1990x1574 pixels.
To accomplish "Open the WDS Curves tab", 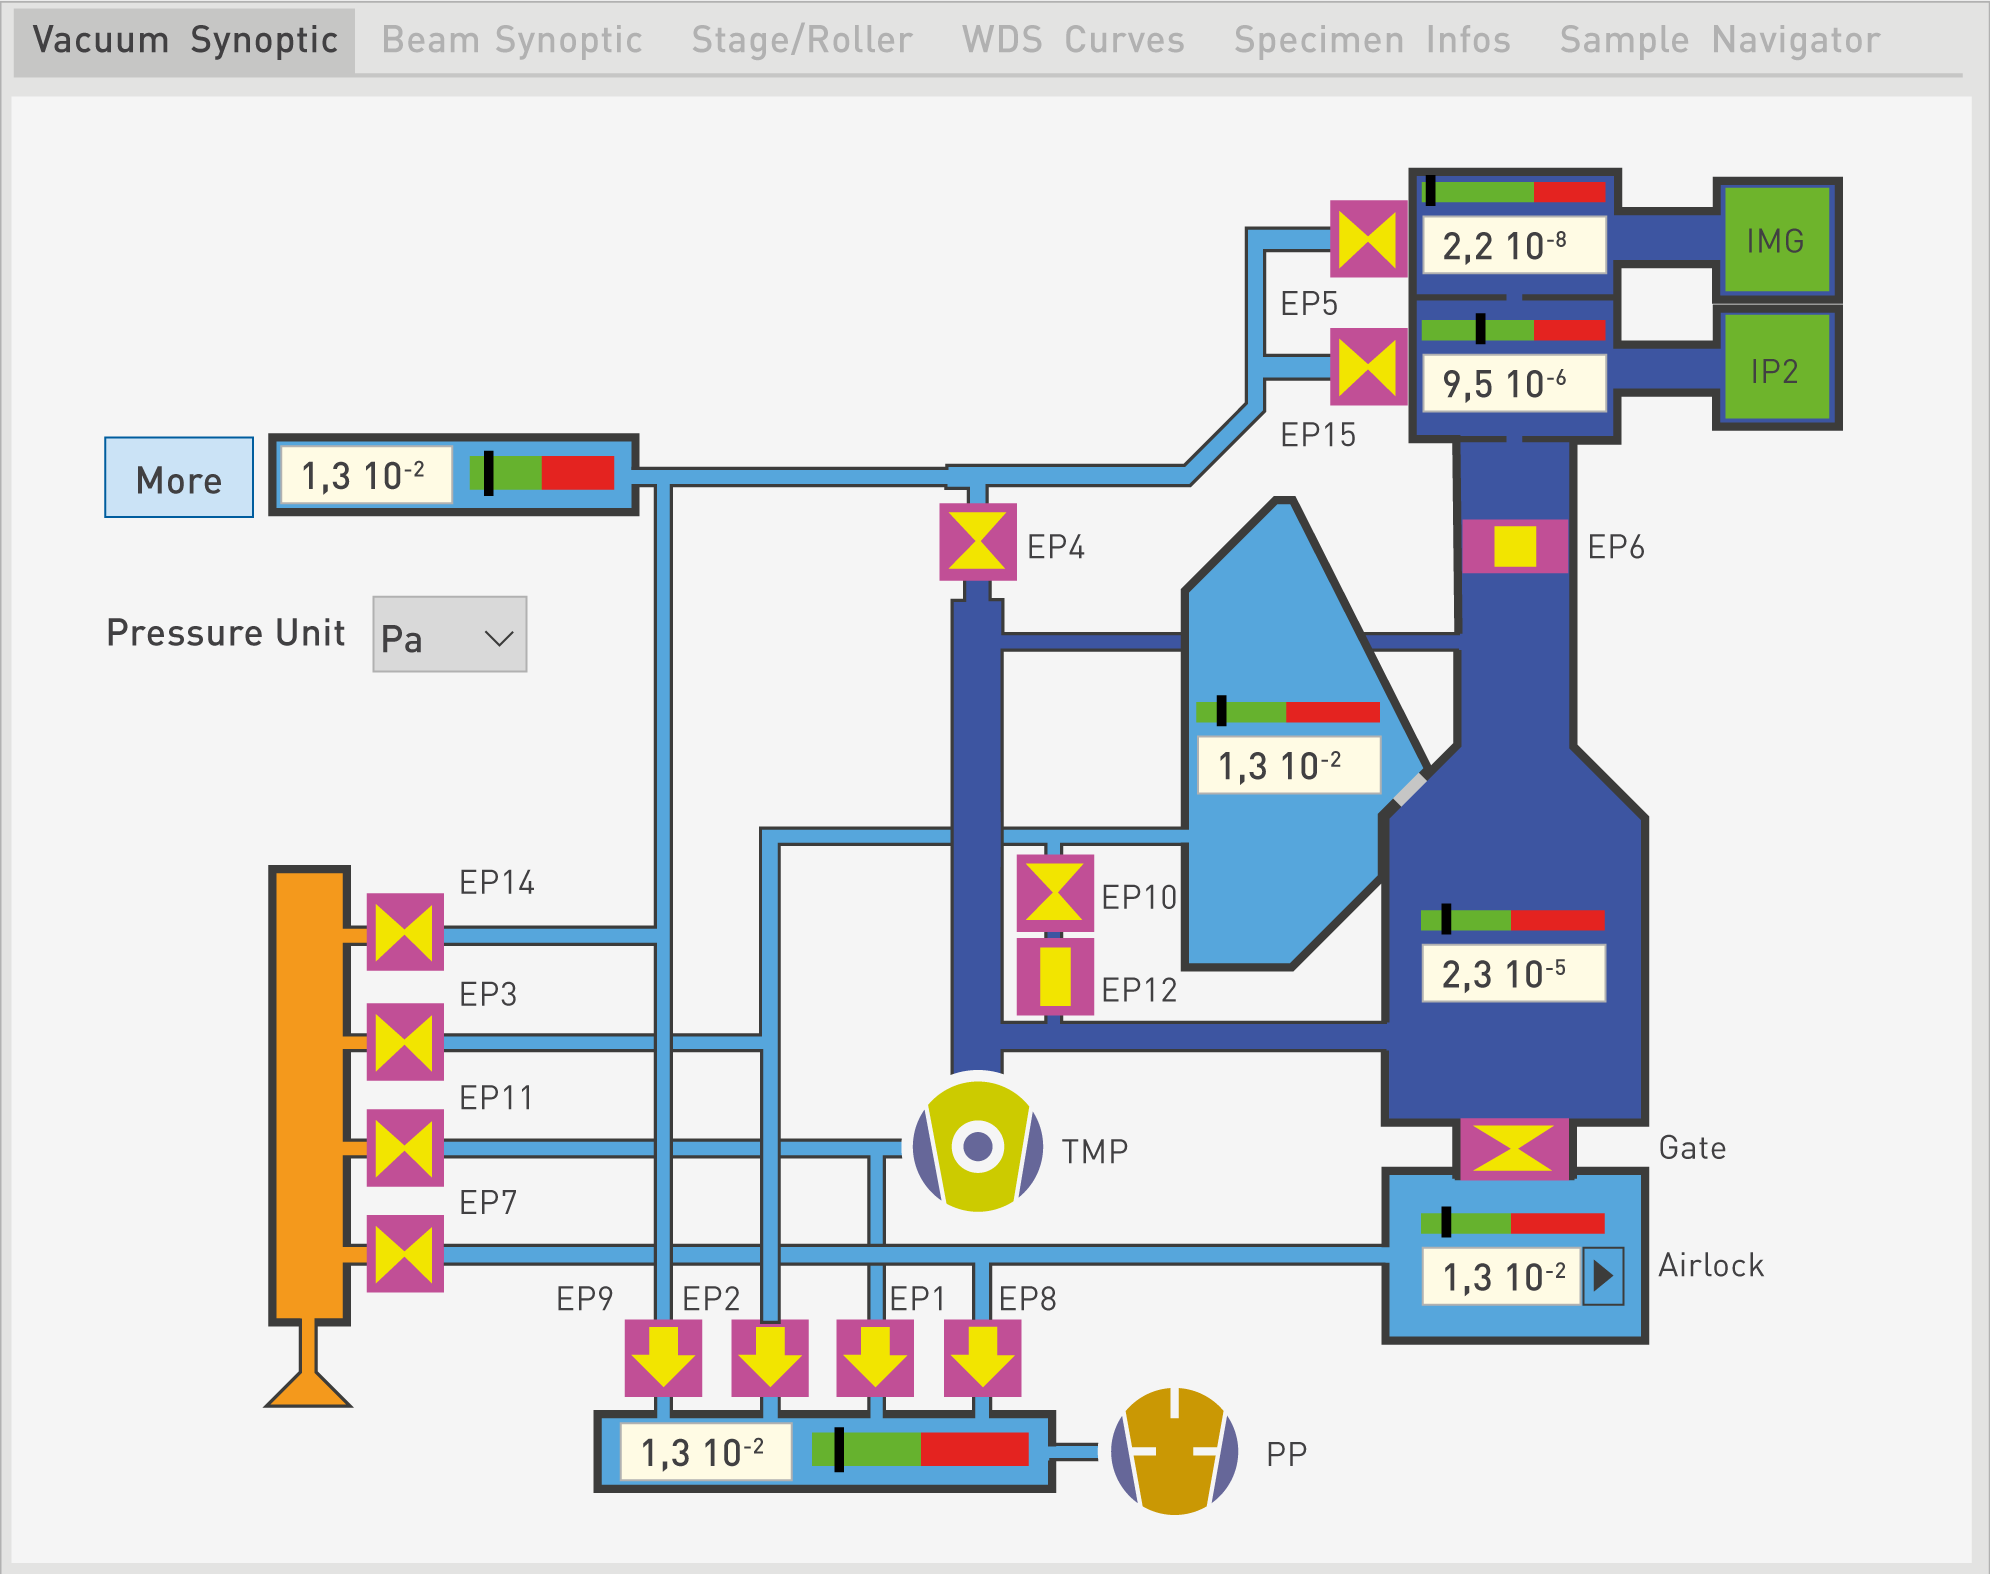I will point(1072,40).
